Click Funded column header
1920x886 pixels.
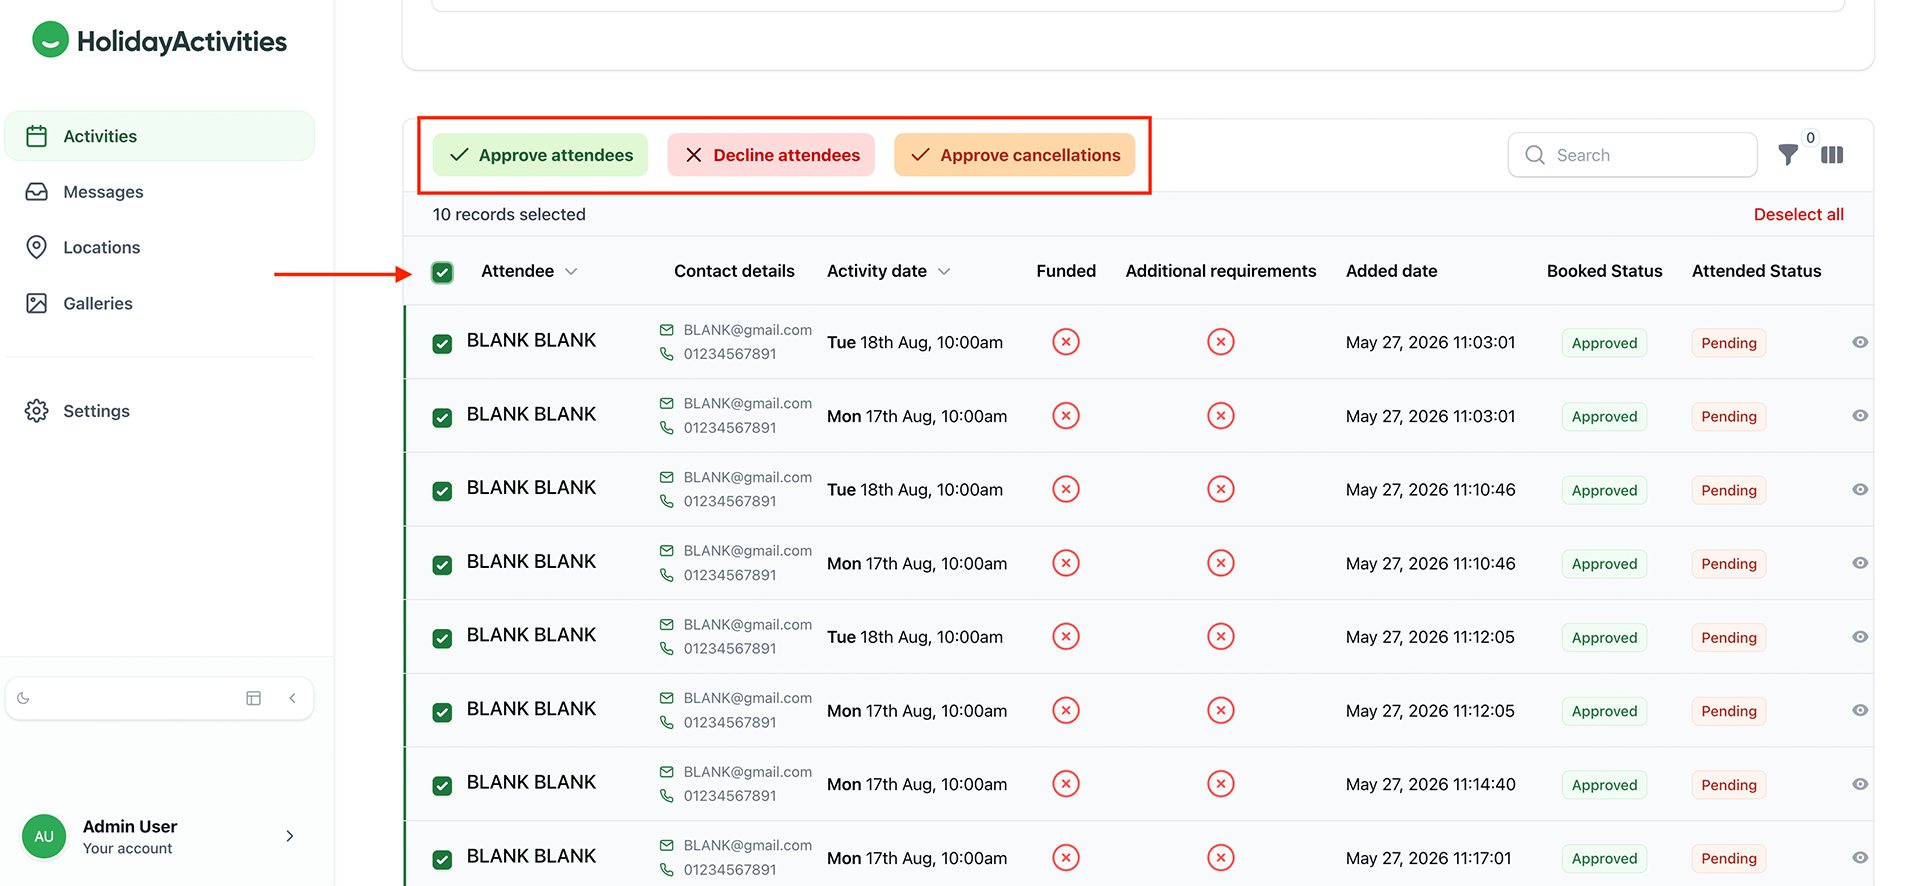click(1066, 271)
